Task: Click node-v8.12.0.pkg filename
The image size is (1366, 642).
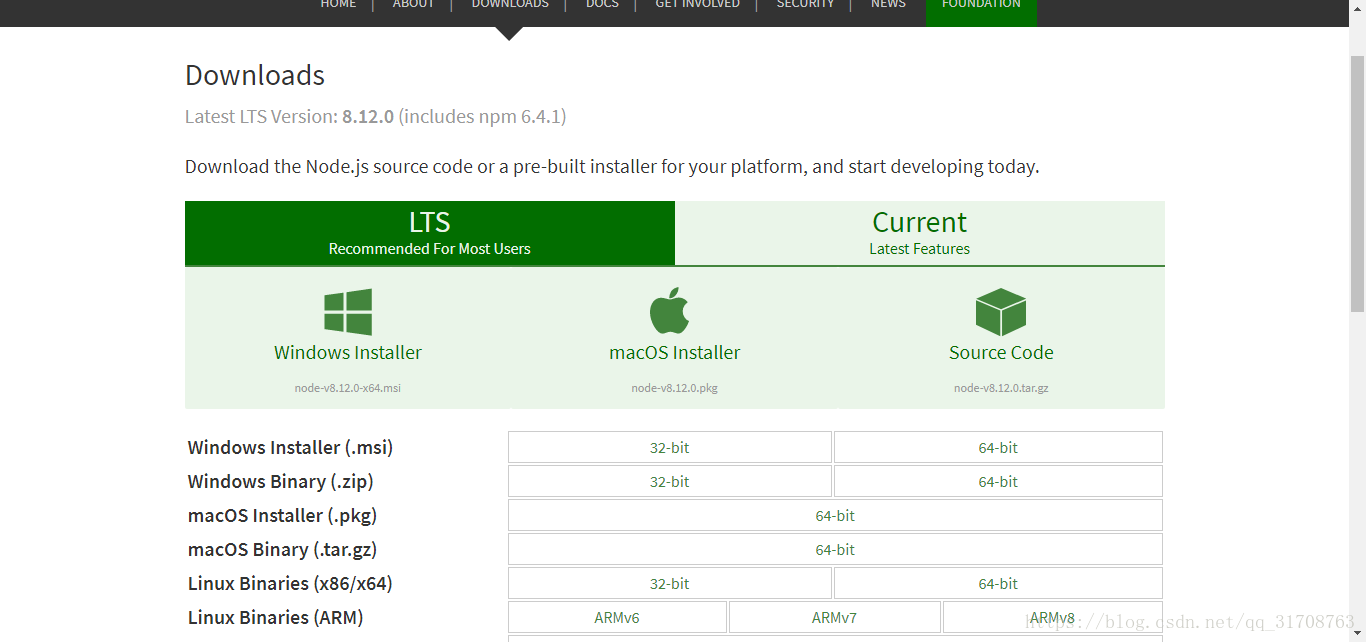Action: (x=675, y=388)
